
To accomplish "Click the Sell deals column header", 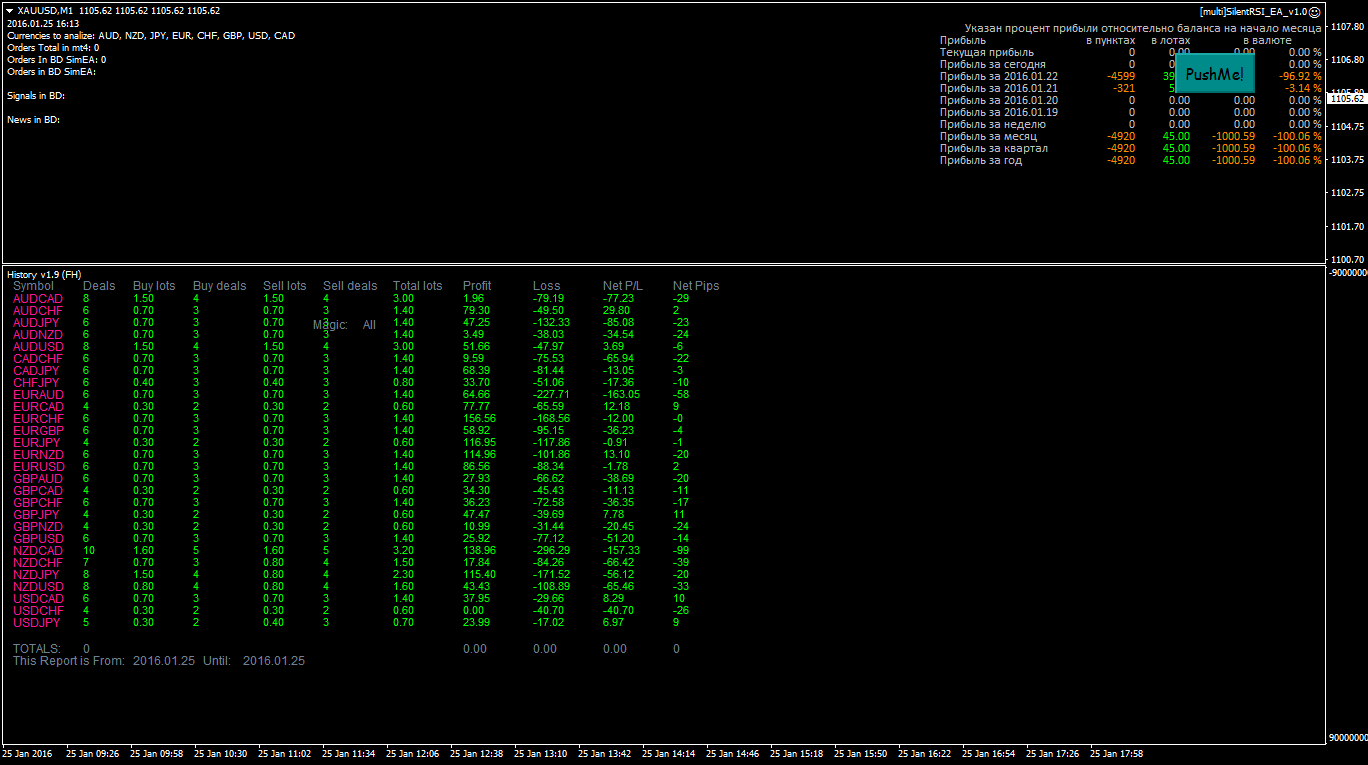I will point(350,286).
